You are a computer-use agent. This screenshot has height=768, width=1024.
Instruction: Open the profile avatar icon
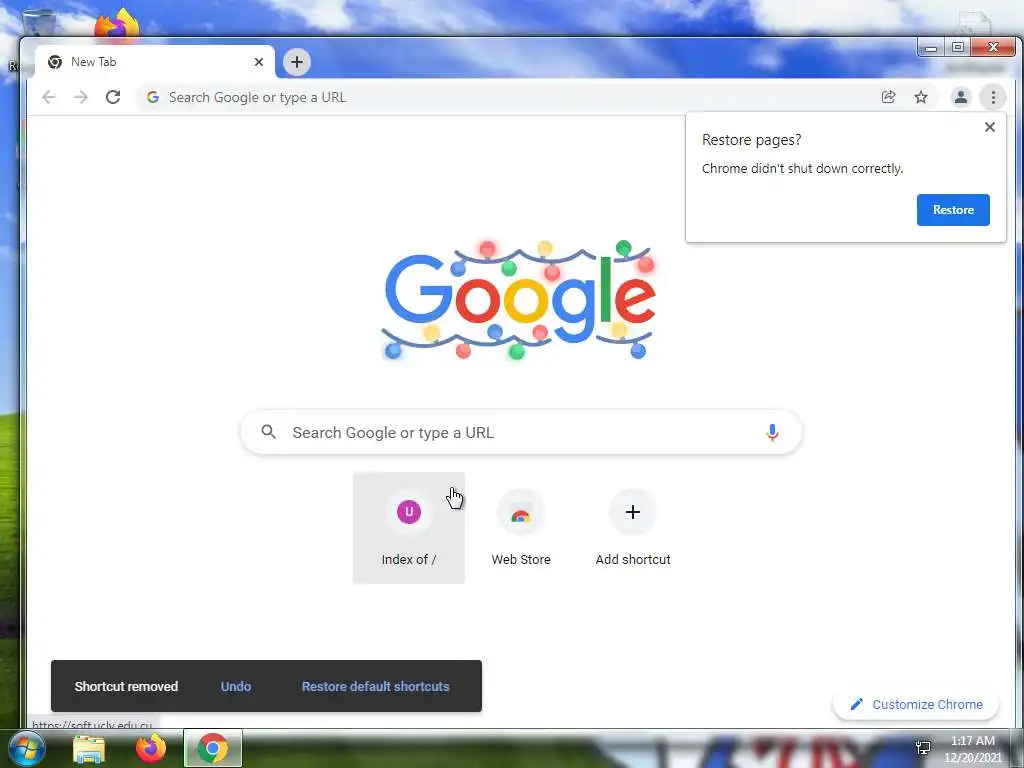tap(961, 97)
